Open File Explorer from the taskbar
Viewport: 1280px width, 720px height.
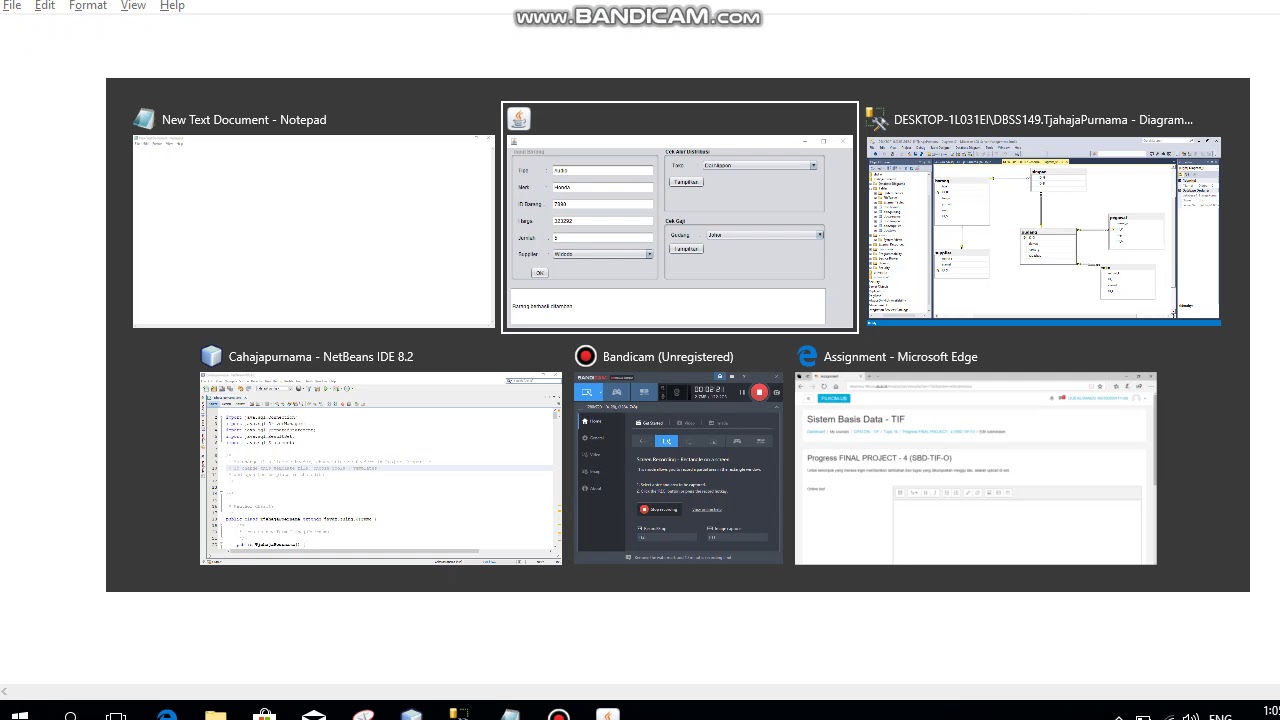pos(215,714)
